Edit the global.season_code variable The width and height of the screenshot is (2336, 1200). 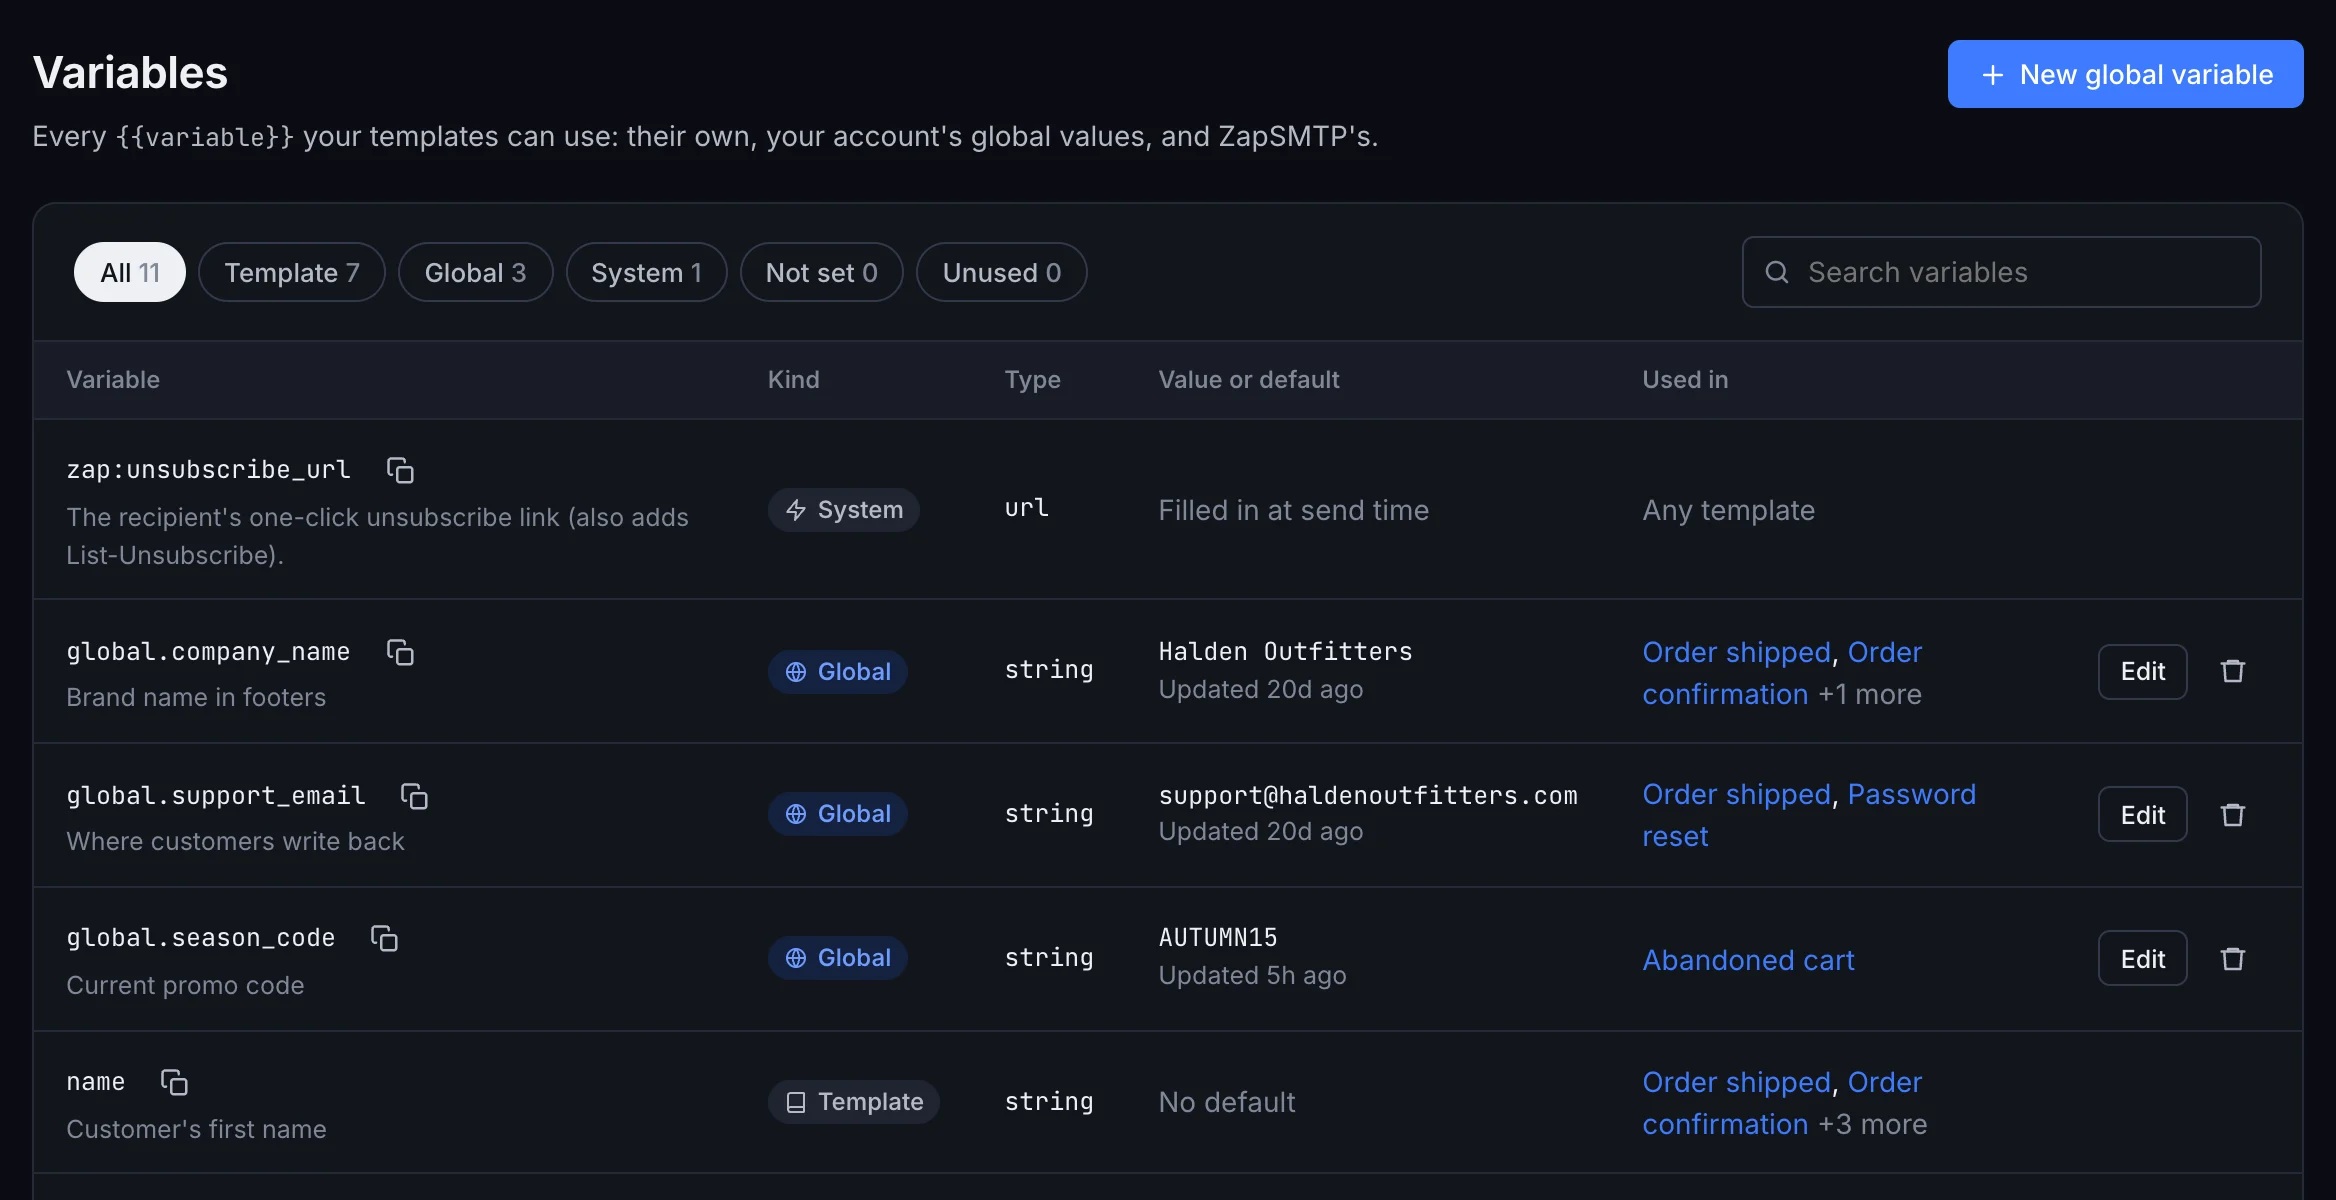pyautogui.click(x=2142, y=959)
